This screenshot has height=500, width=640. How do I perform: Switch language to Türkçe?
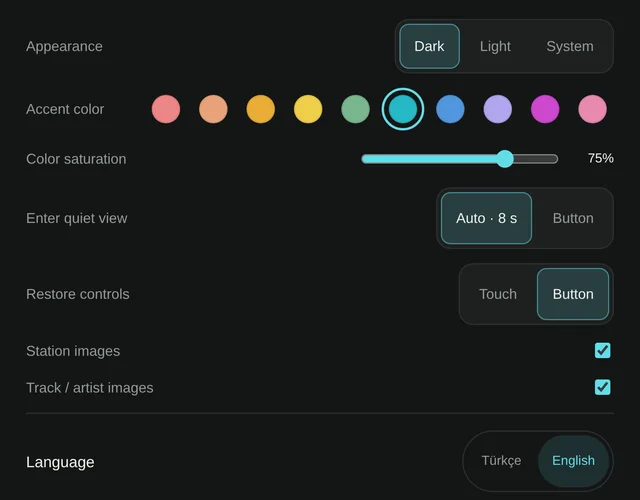click(x=502, y=460)
